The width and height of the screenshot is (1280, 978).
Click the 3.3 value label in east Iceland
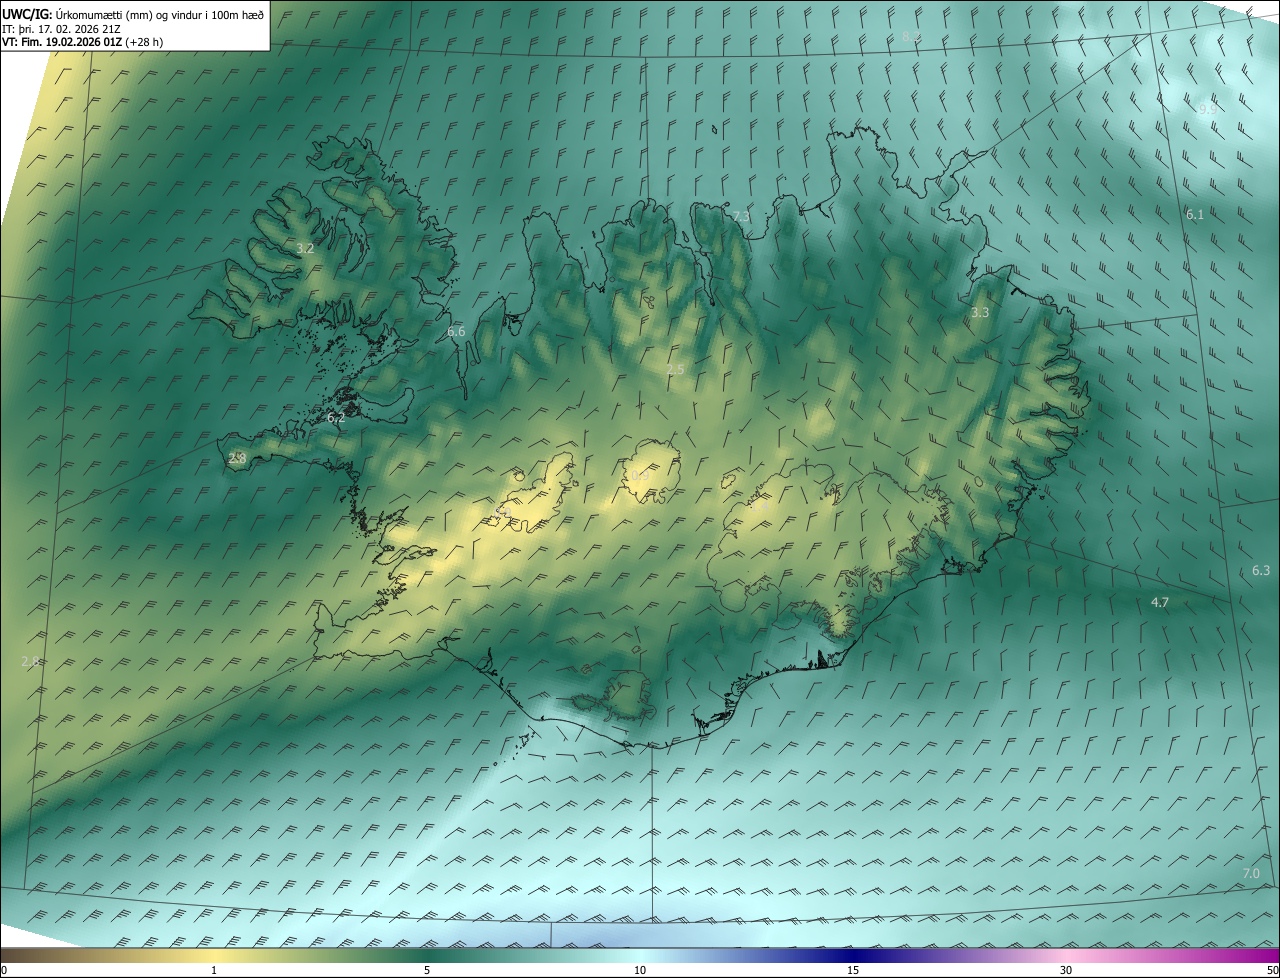[980, 313]
